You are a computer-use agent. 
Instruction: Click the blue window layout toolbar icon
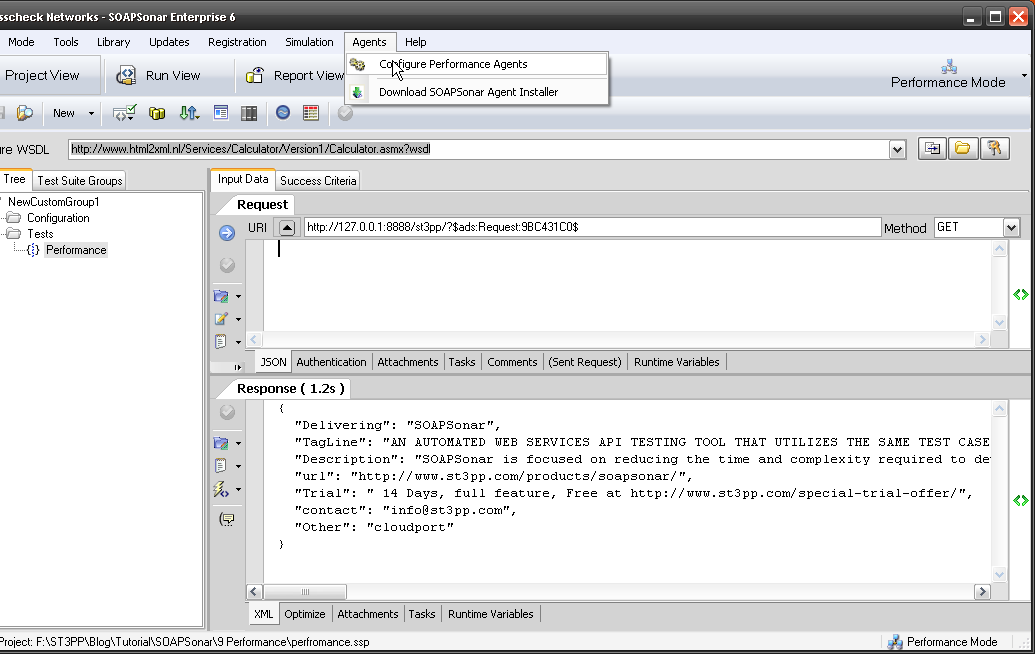[x=220, y=113]
